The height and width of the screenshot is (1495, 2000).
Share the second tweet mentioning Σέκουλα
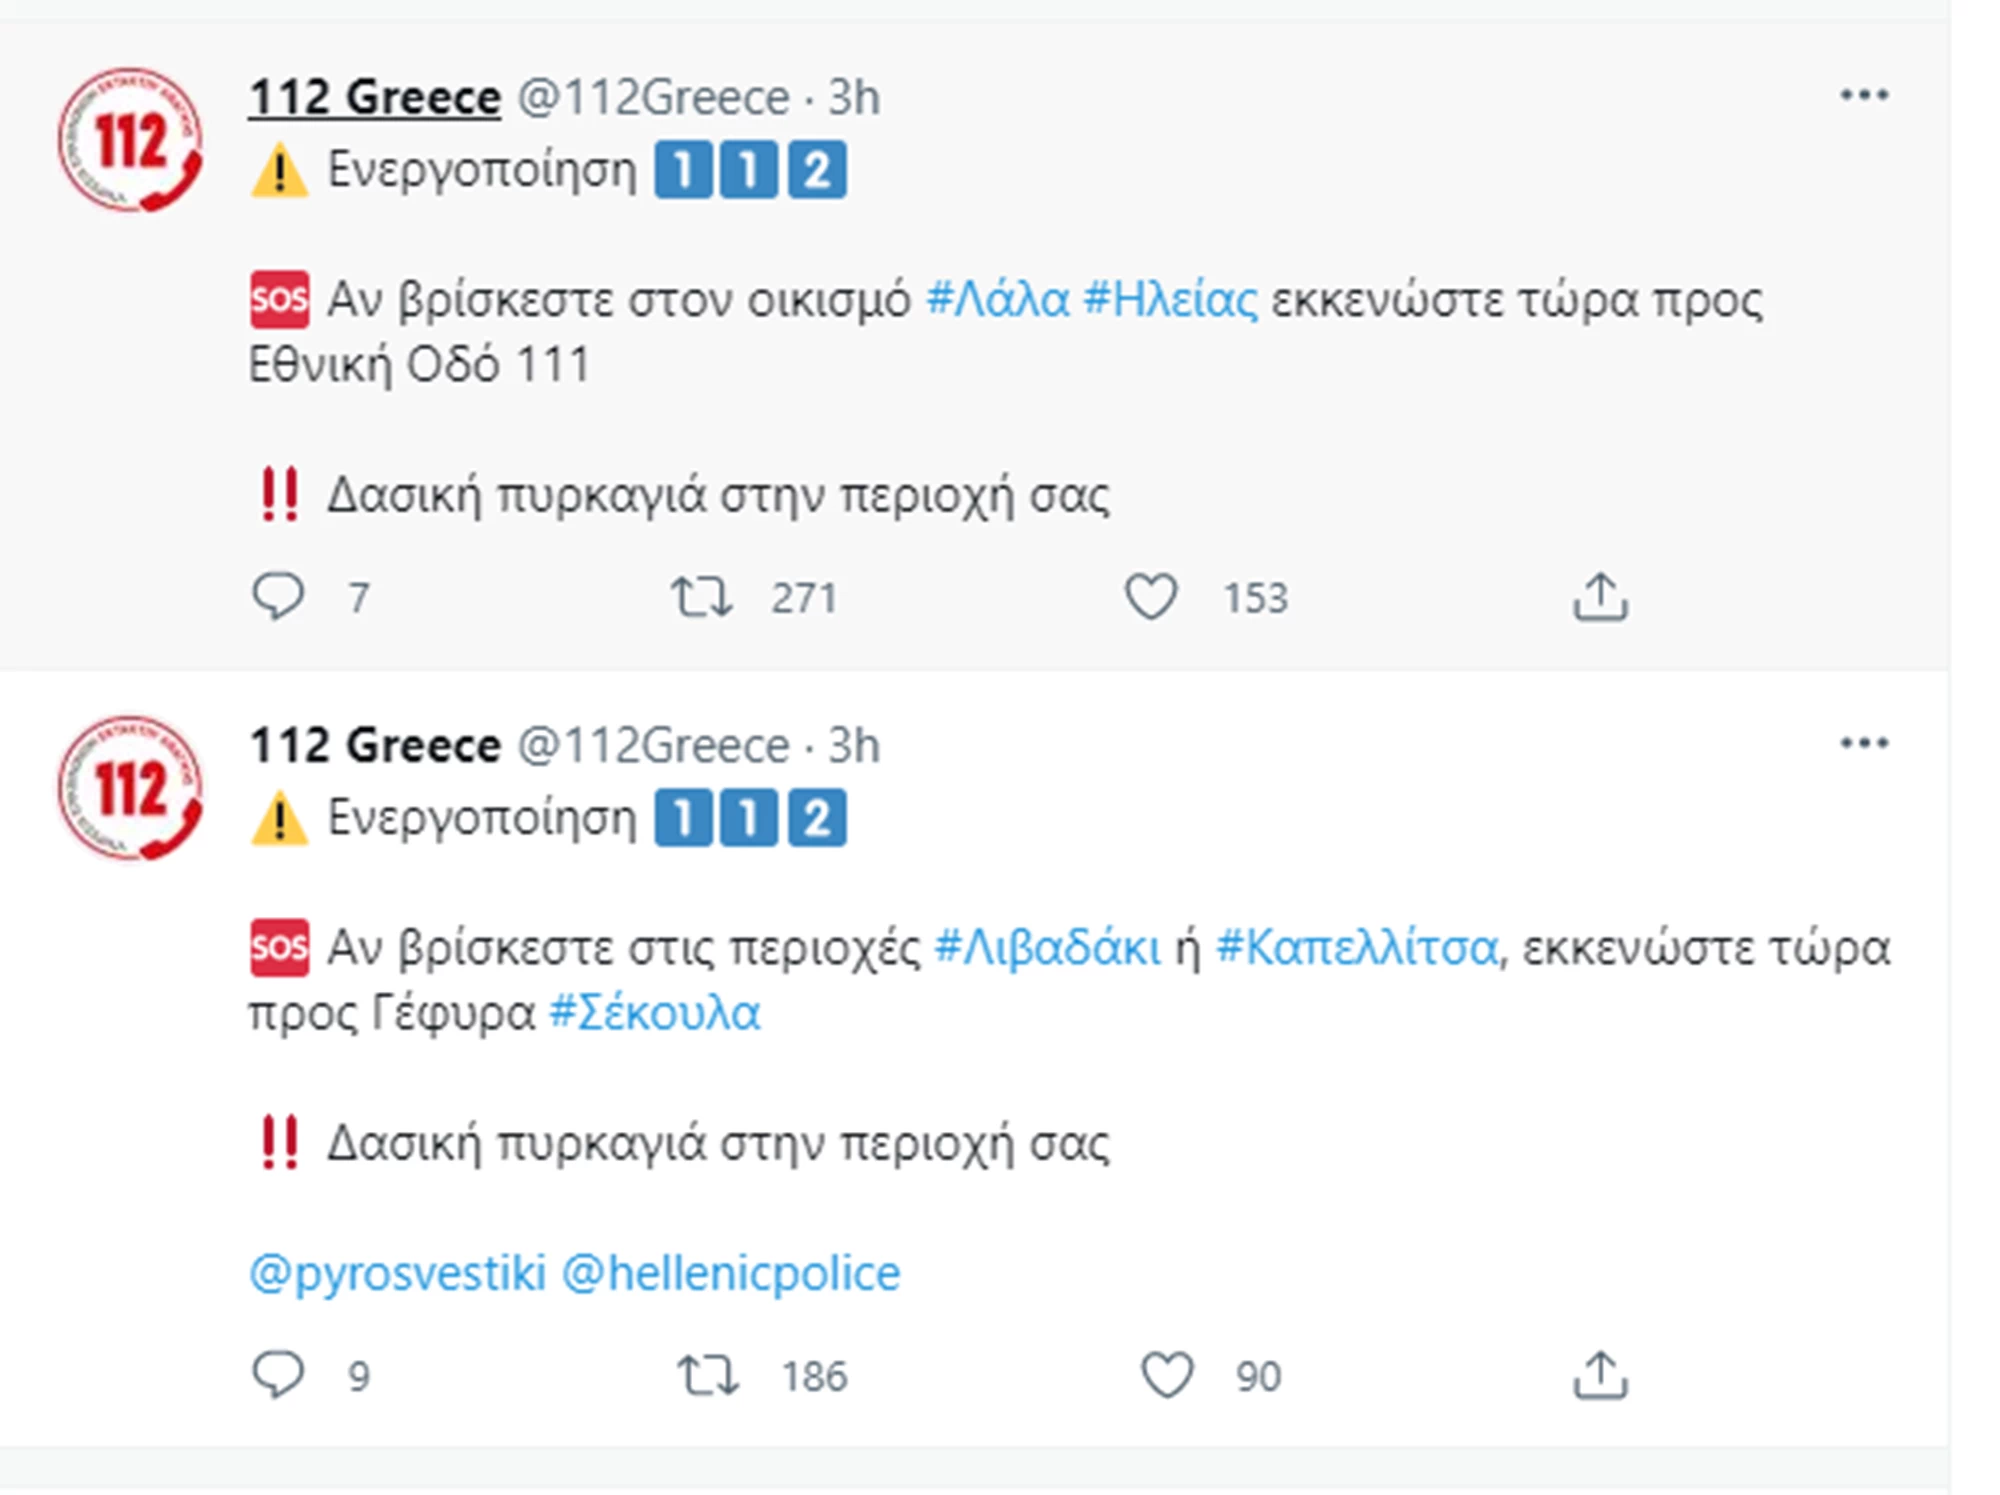[x=1600, y=1375]
